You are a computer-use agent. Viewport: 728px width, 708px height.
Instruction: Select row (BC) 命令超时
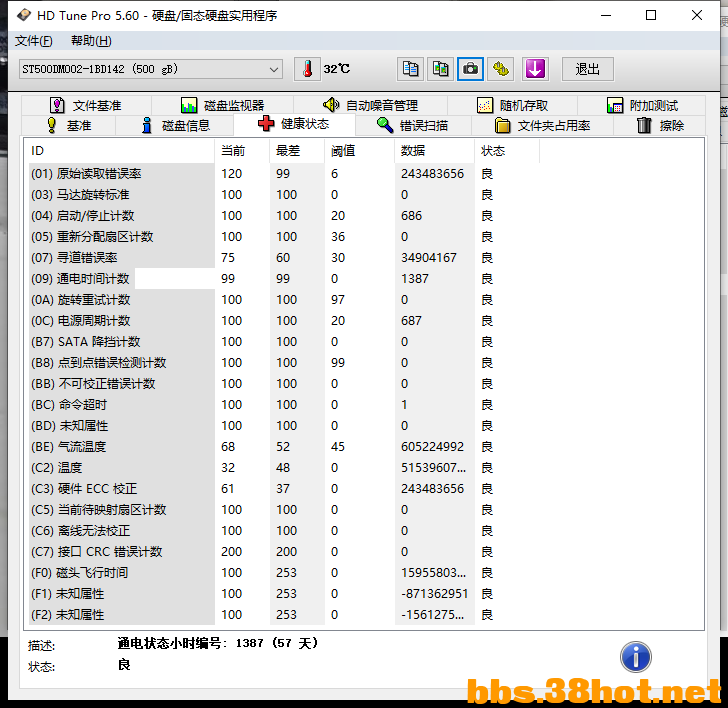click(284, 405)
